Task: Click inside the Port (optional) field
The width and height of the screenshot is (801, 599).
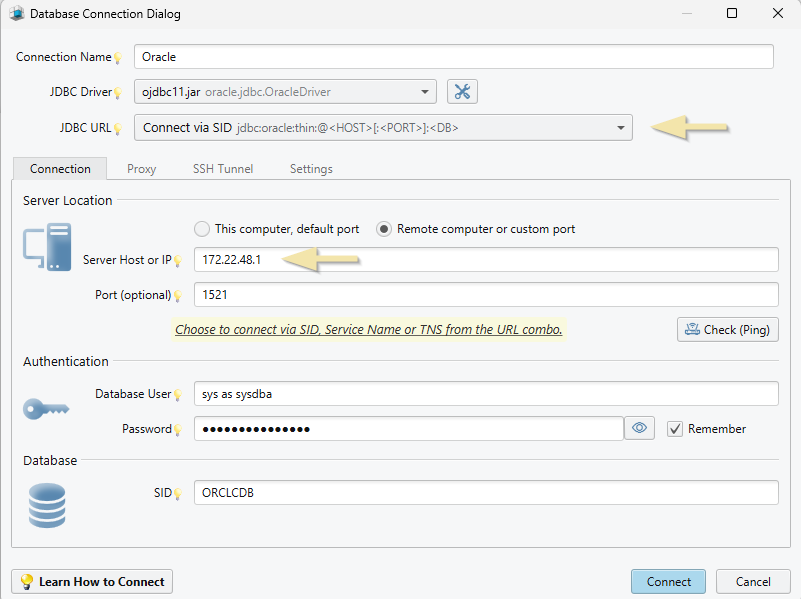Action: [x=300, y=294]
